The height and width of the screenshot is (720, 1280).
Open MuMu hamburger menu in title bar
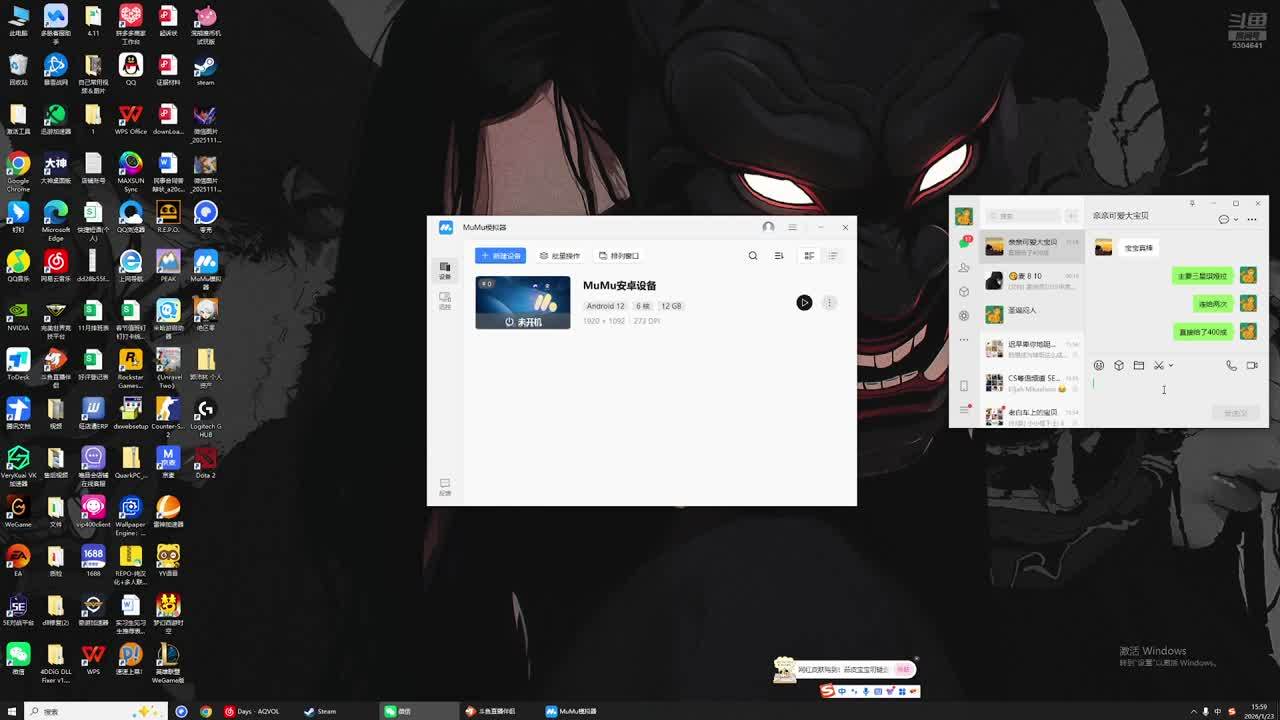coord(792,227)
